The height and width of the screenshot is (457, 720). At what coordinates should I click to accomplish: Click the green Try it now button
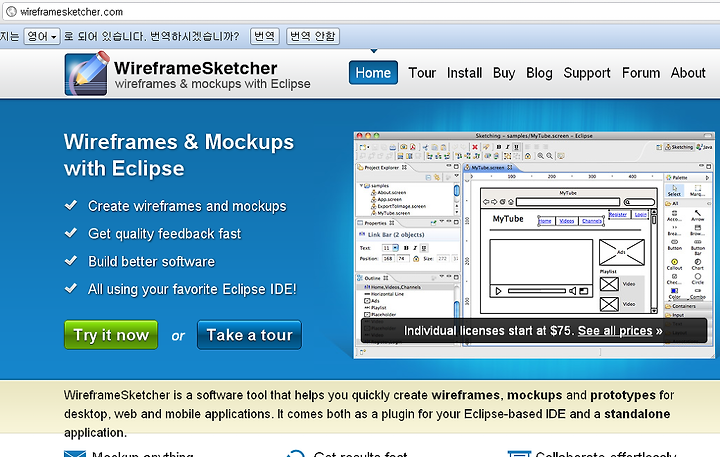pyautogui.click(x=111, y=335)
